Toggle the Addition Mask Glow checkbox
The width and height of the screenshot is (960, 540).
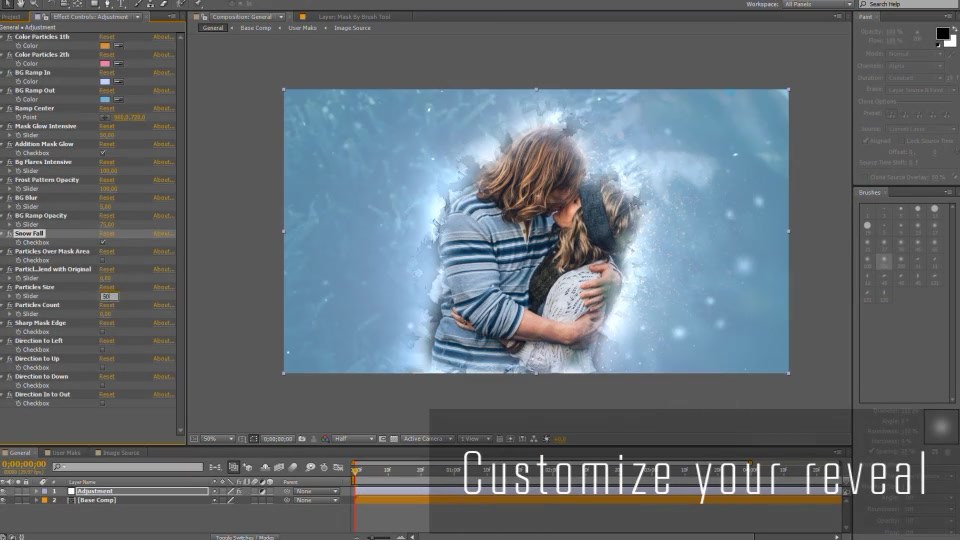pyautogui.click(x=103, y=153)
